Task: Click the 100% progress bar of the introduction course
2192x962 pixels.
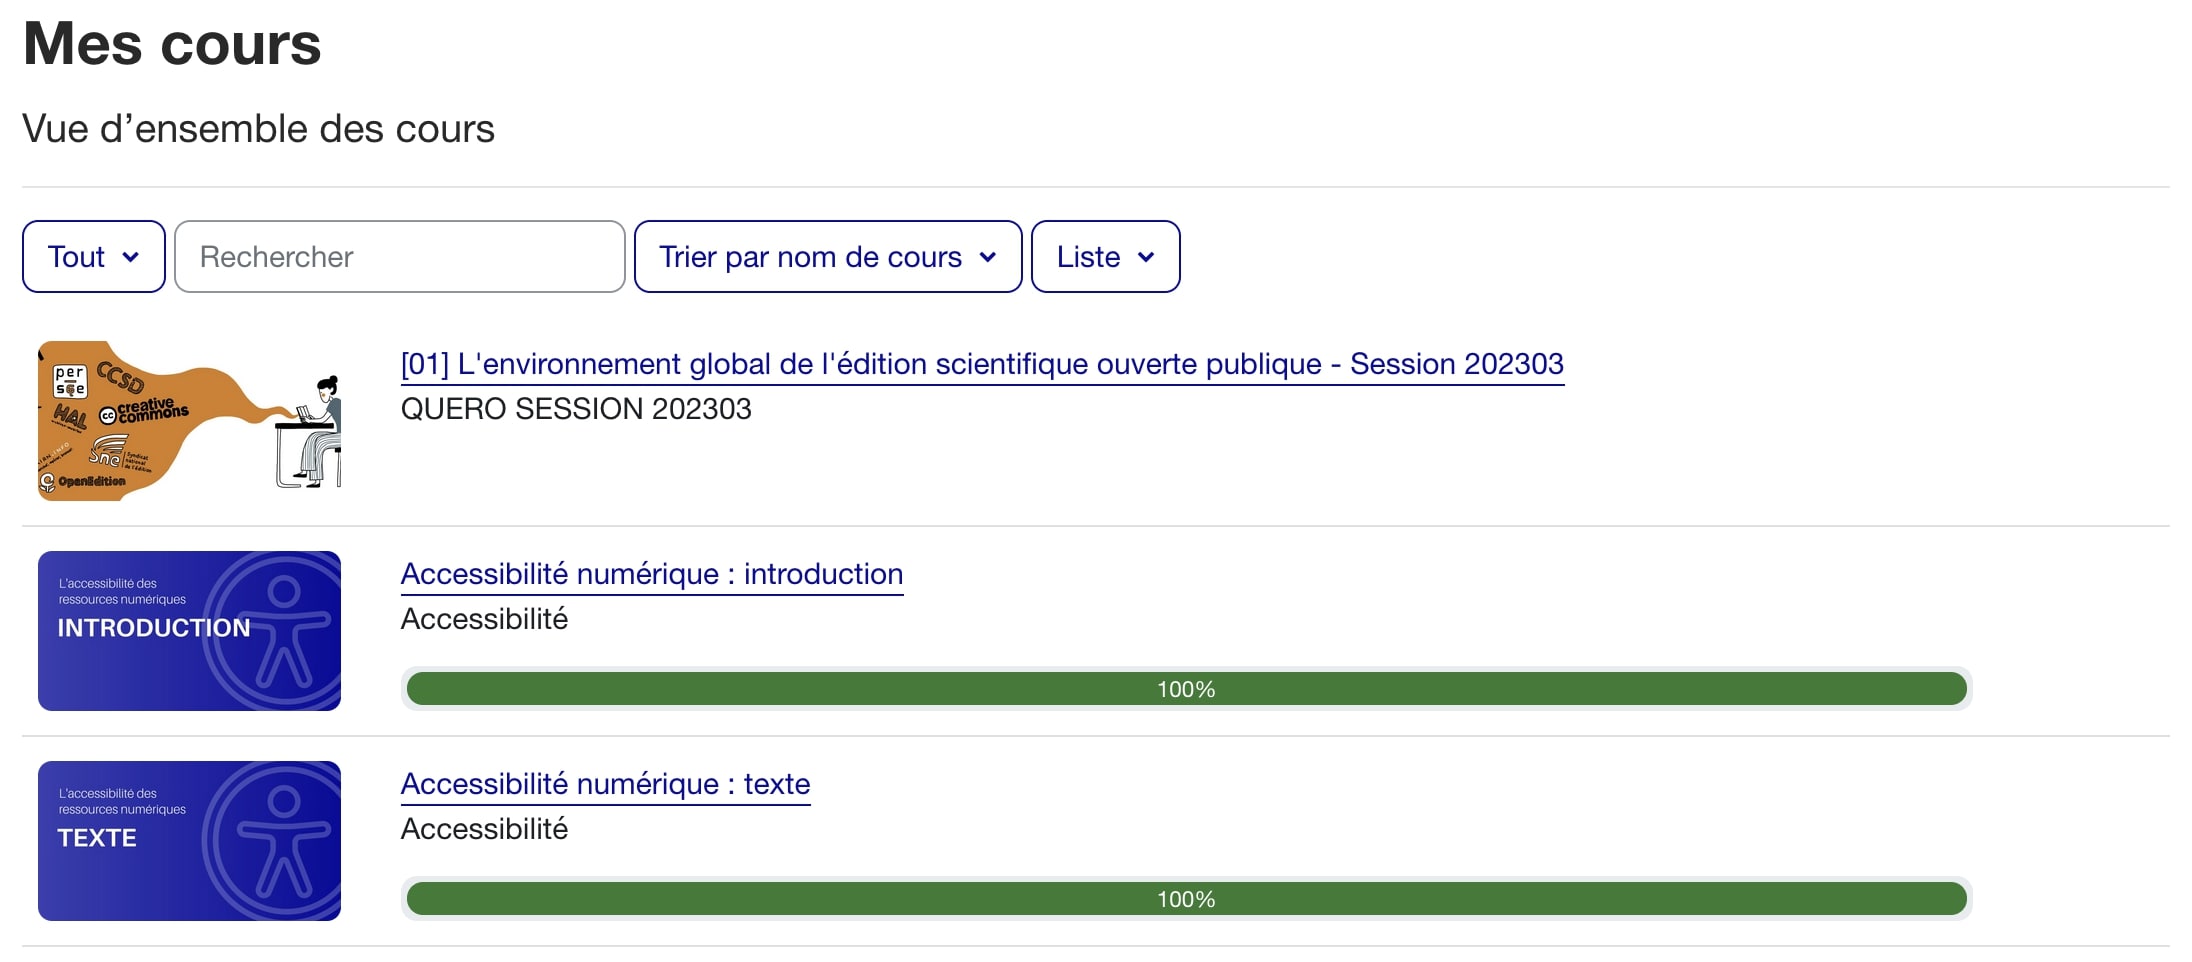Action: 1184,688
